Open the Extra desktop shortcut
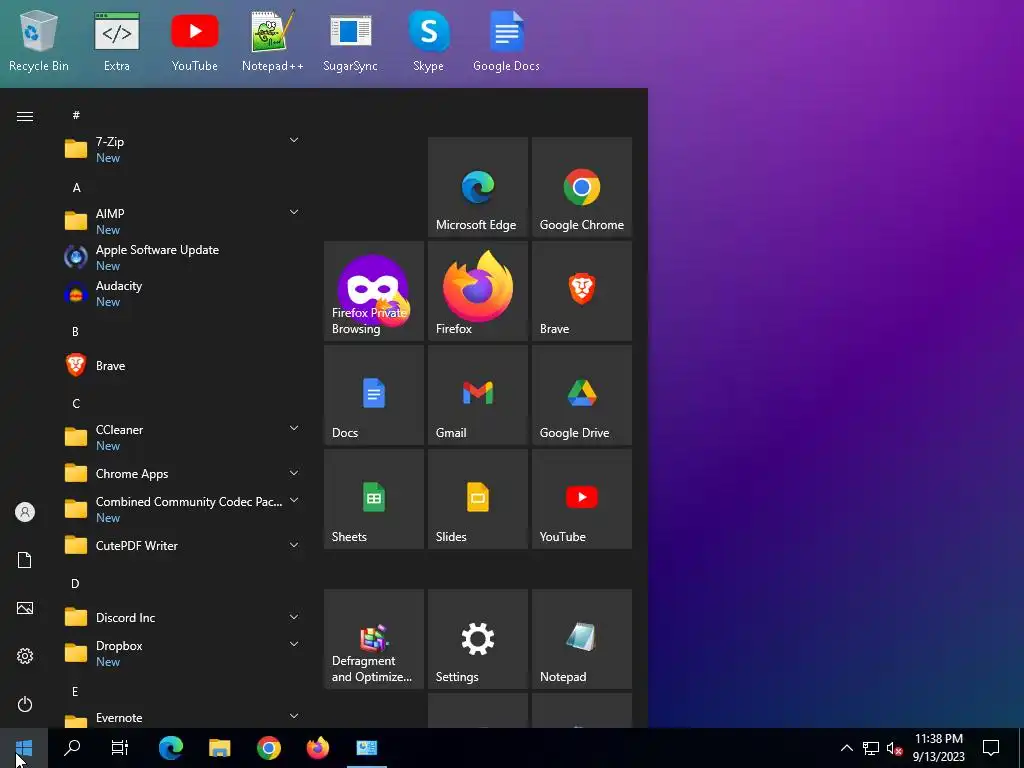The height and width of the screenshot is (768, 1024). [x=116, y=42]
